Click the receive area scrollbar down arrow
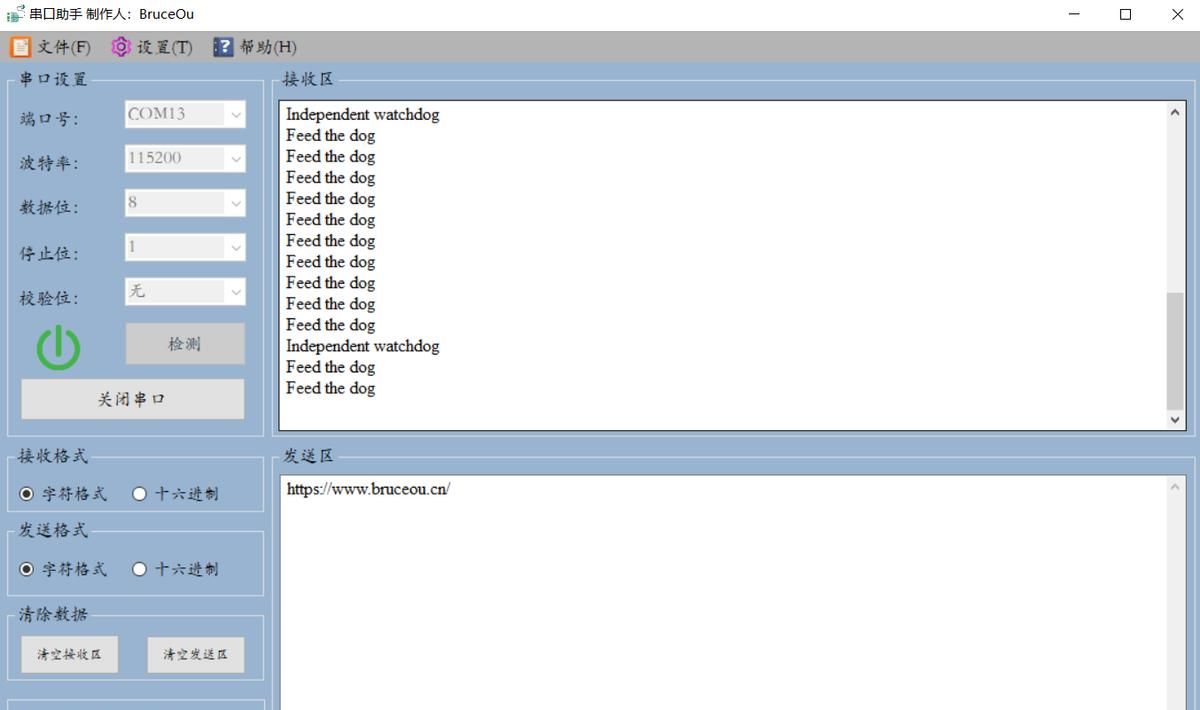Image resolution: width=1200 pixels, height=710 pixels. pos(1175,421)
